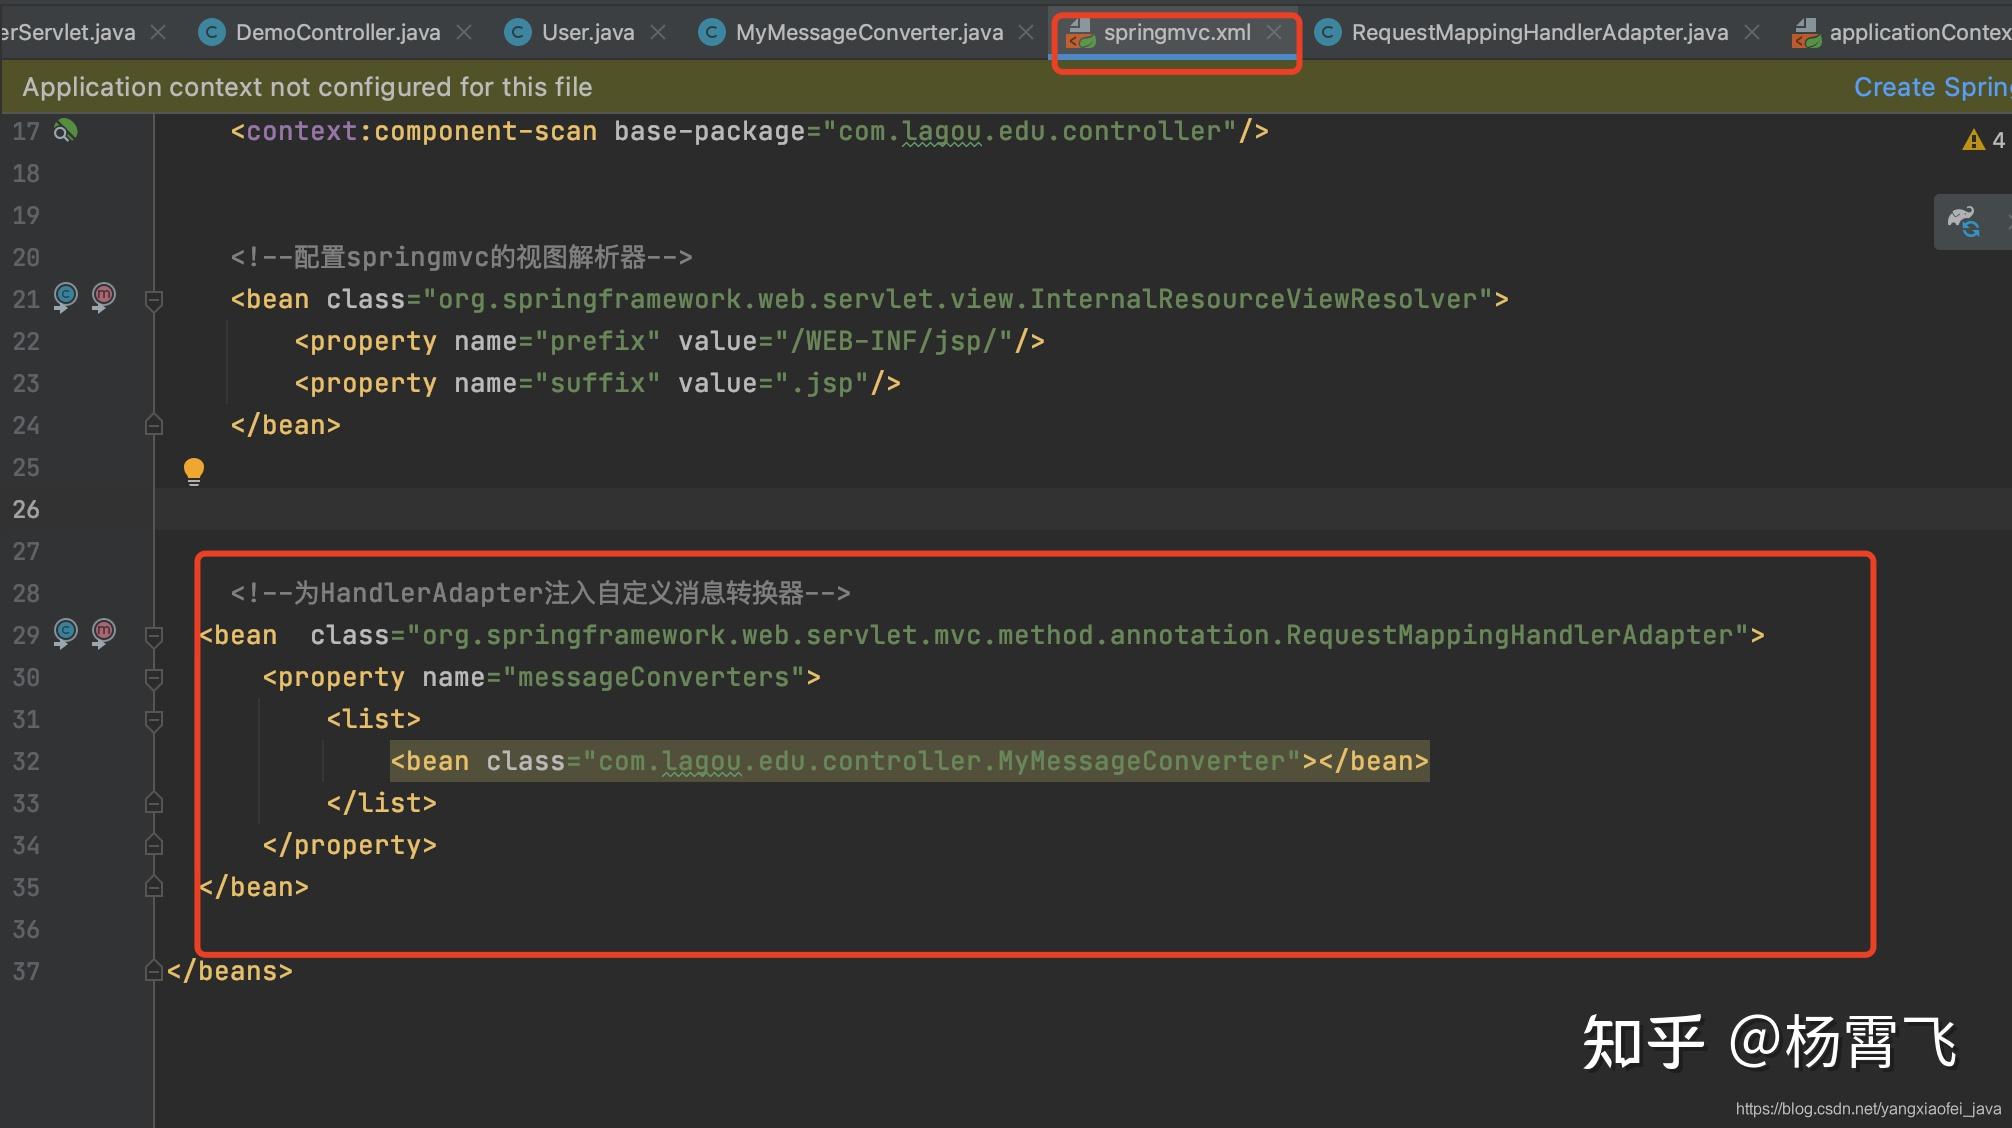The height and width of the screenshot is (1128, 2012).
Task: Fold the closing beans tag on line 37
Action: (154, 971)
